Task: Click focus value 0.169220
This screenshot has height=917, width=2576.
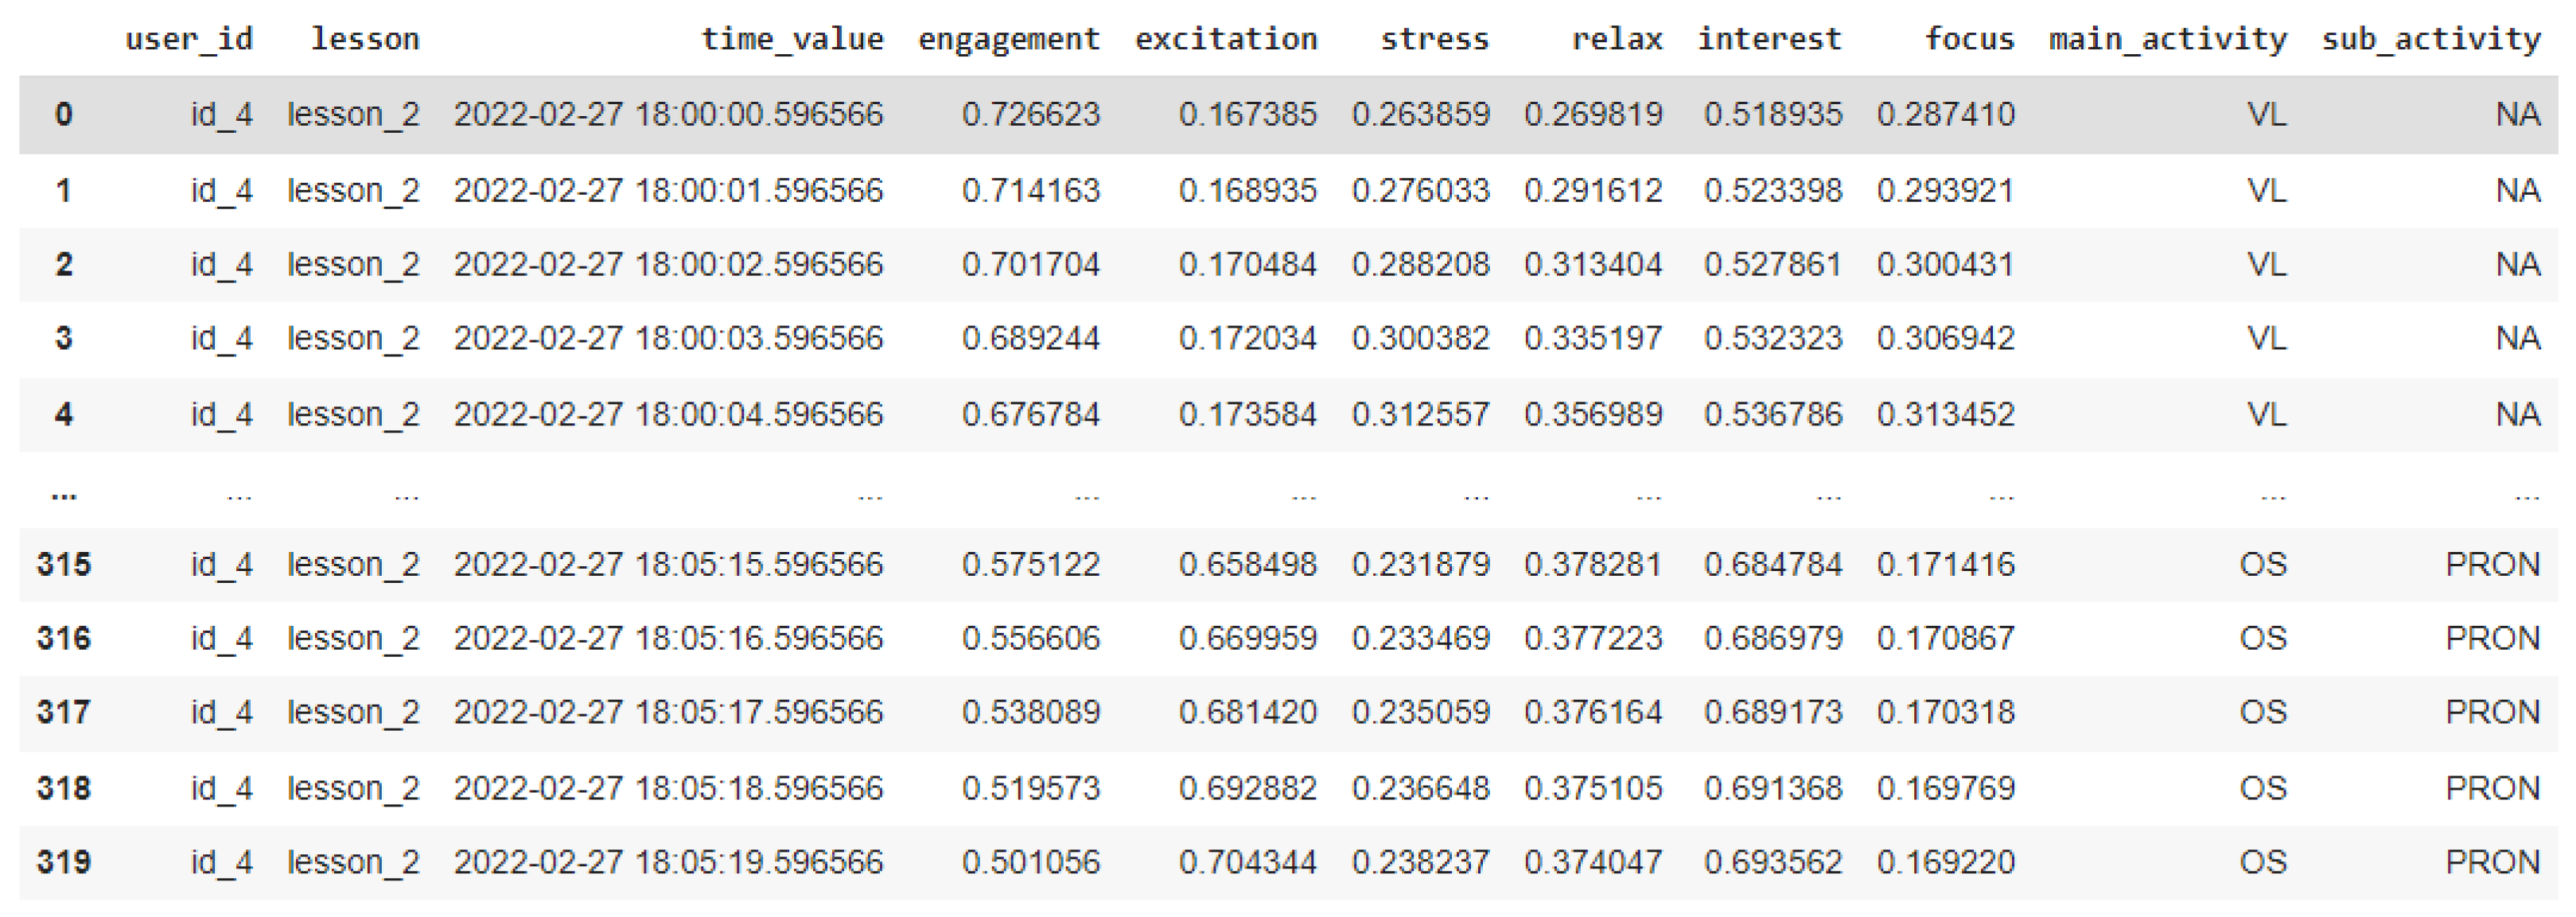Action: [1945, 862]
